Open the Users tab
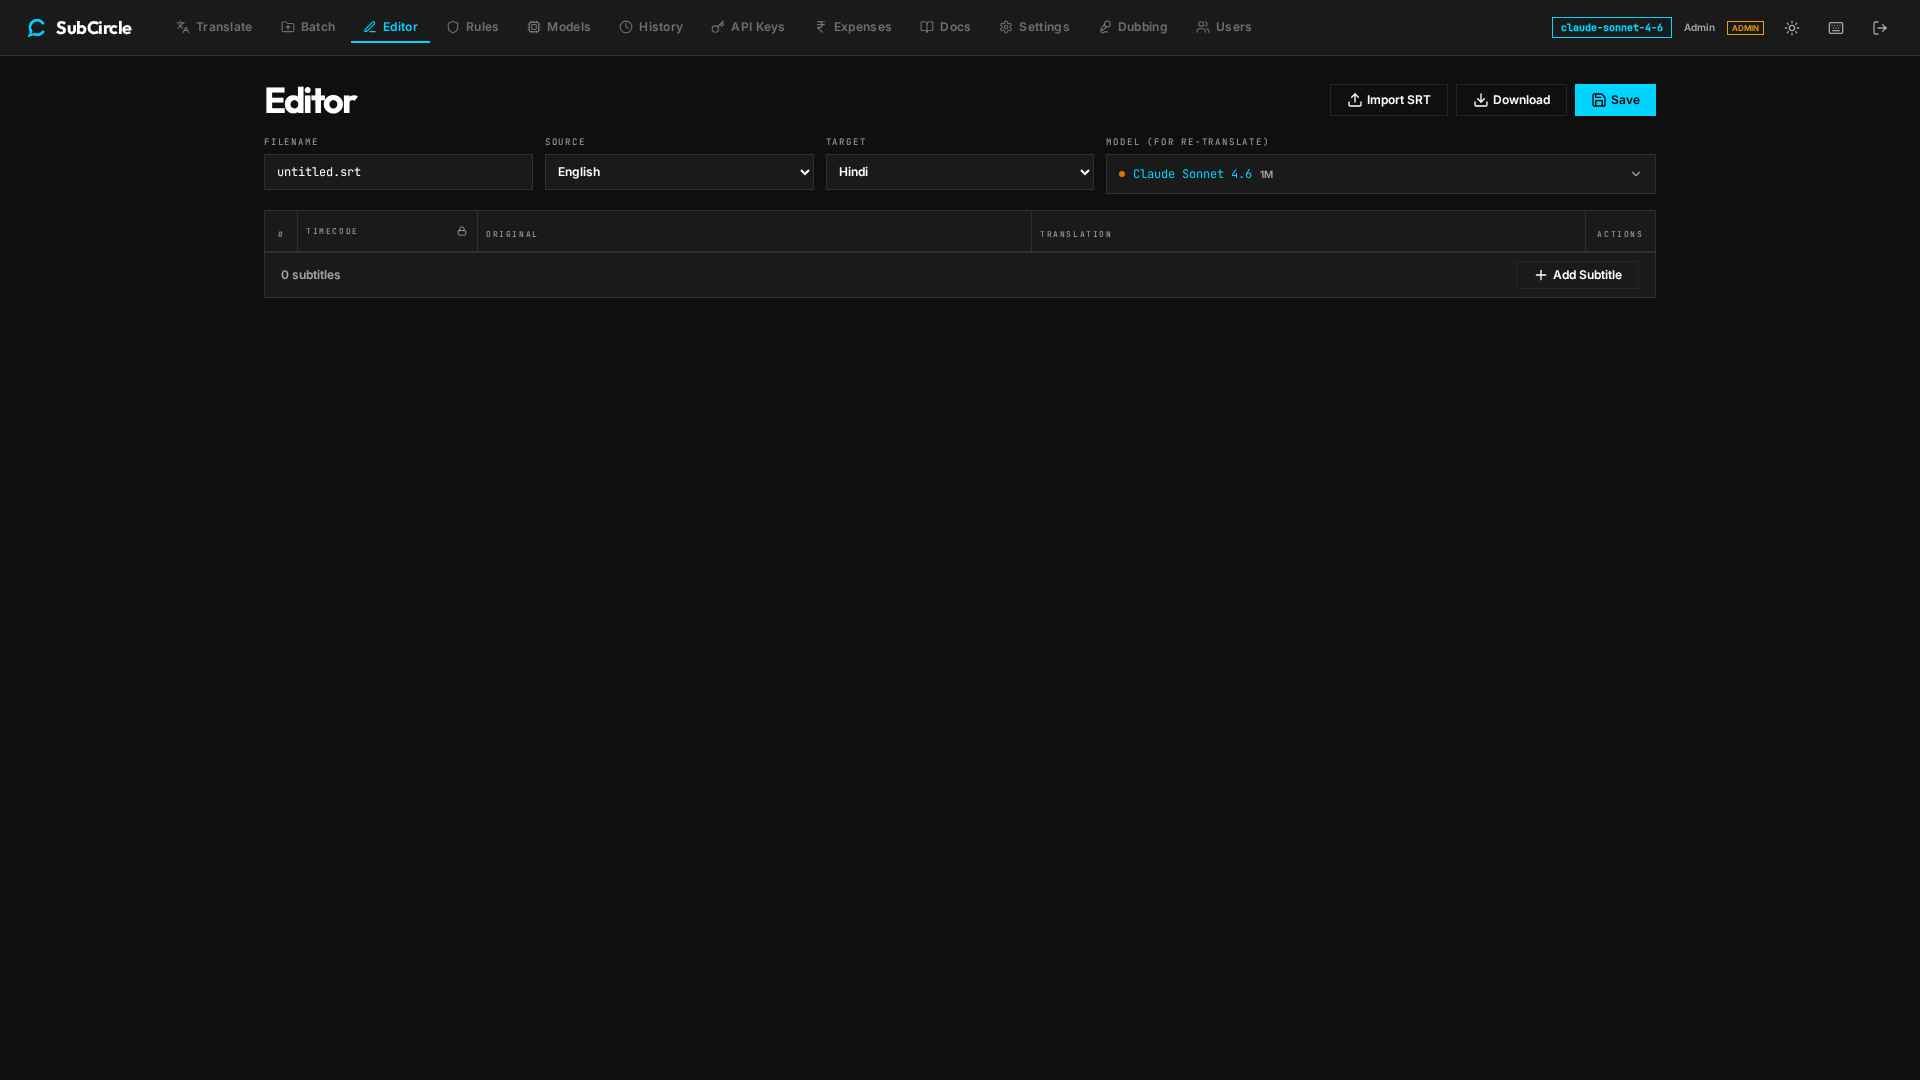Image resolution: width=1920 pixels, height=1080 pixels. (1224, 27)
